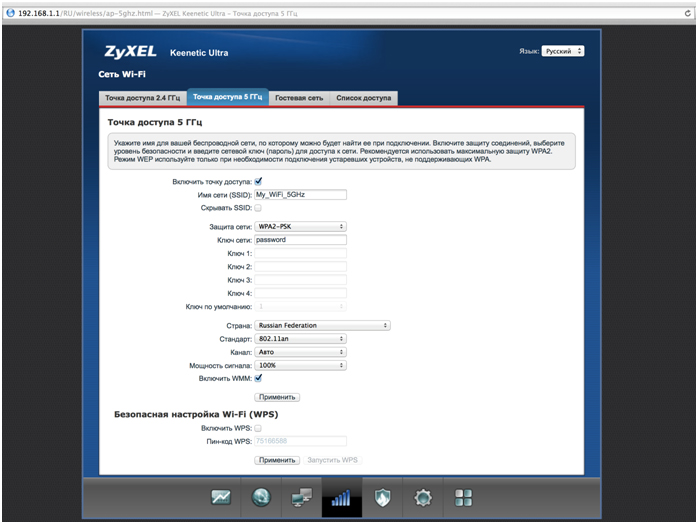Click 'Применить' below the WMM checkbox

(277, 397)
